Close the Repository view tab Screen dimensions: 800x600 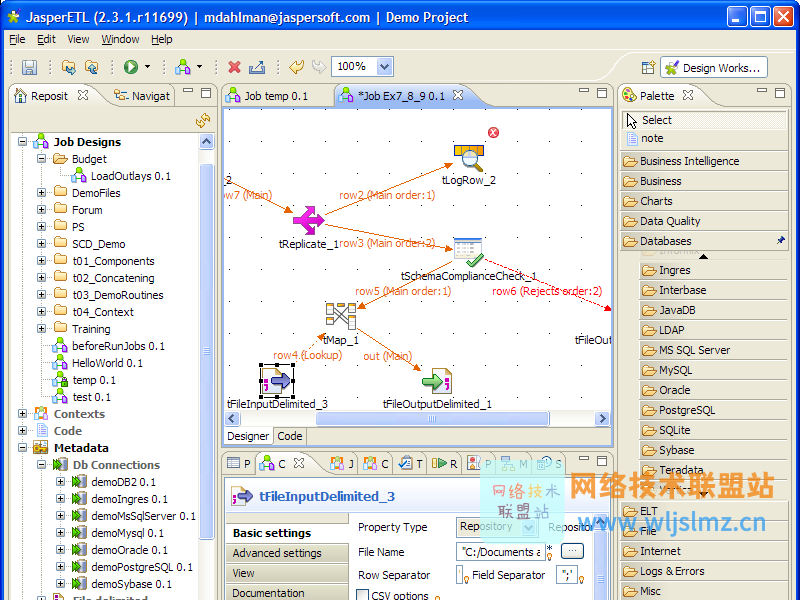[x=83, y=95]
